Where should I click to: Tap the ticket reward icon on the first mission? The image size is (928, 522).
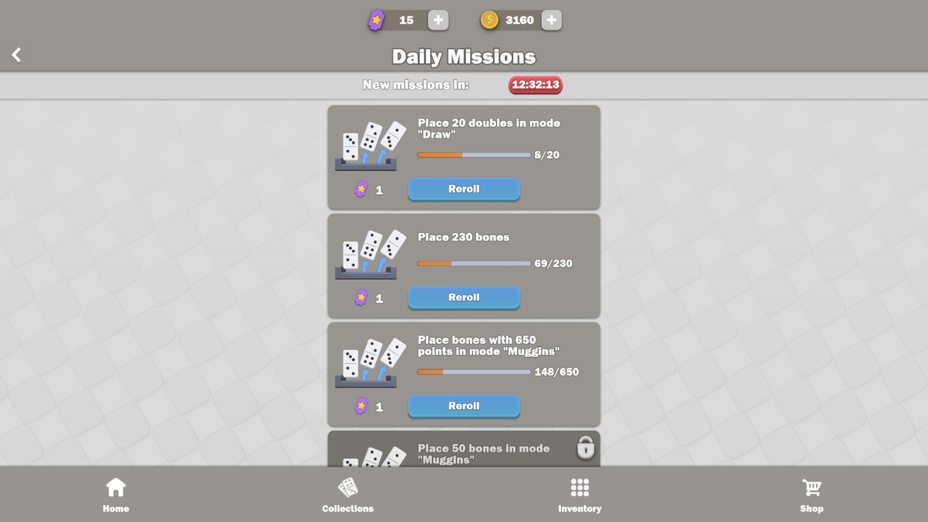(361, 189)
